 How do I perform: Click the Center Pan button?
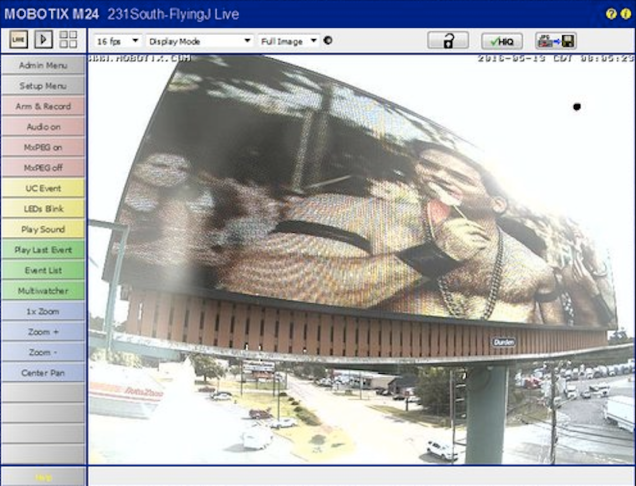pyautogui.click(x=44, y=373)
